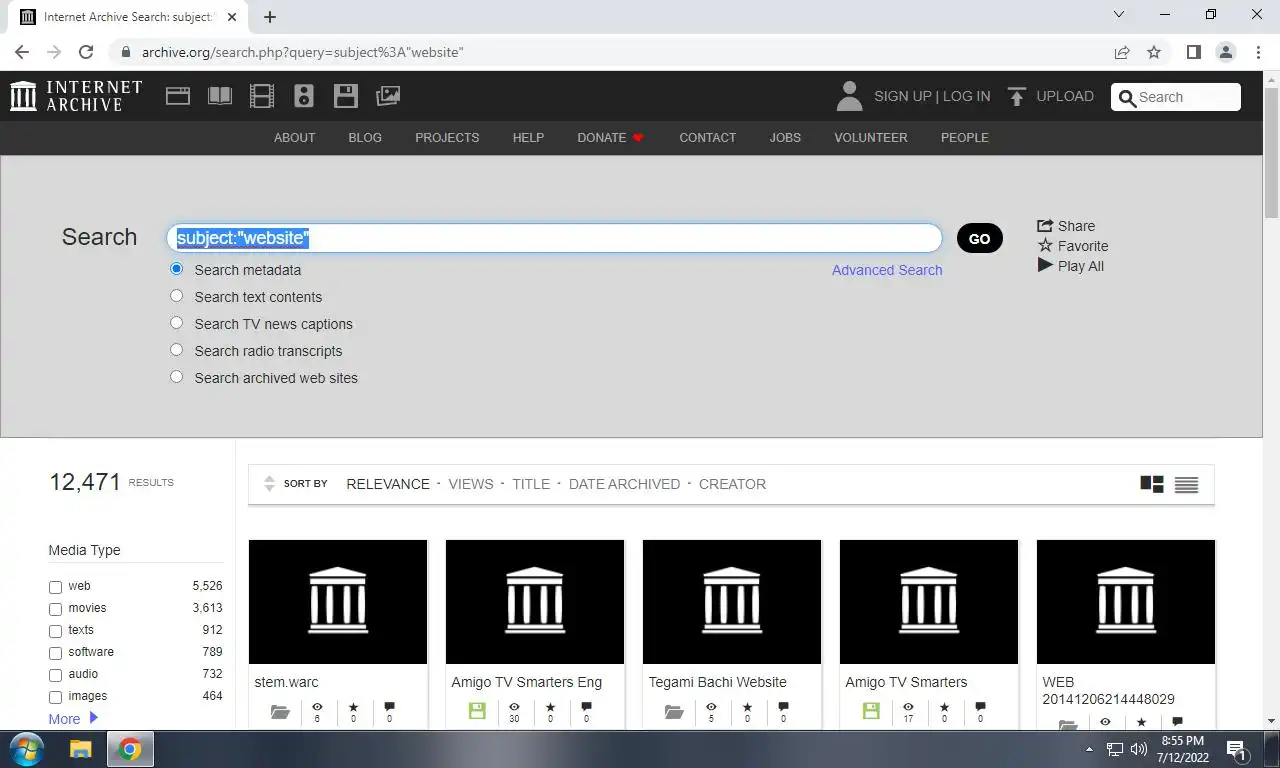This screenshot has width=1280, height=768.
Task: Click the main search query field
Action: (x=554, y=238)
